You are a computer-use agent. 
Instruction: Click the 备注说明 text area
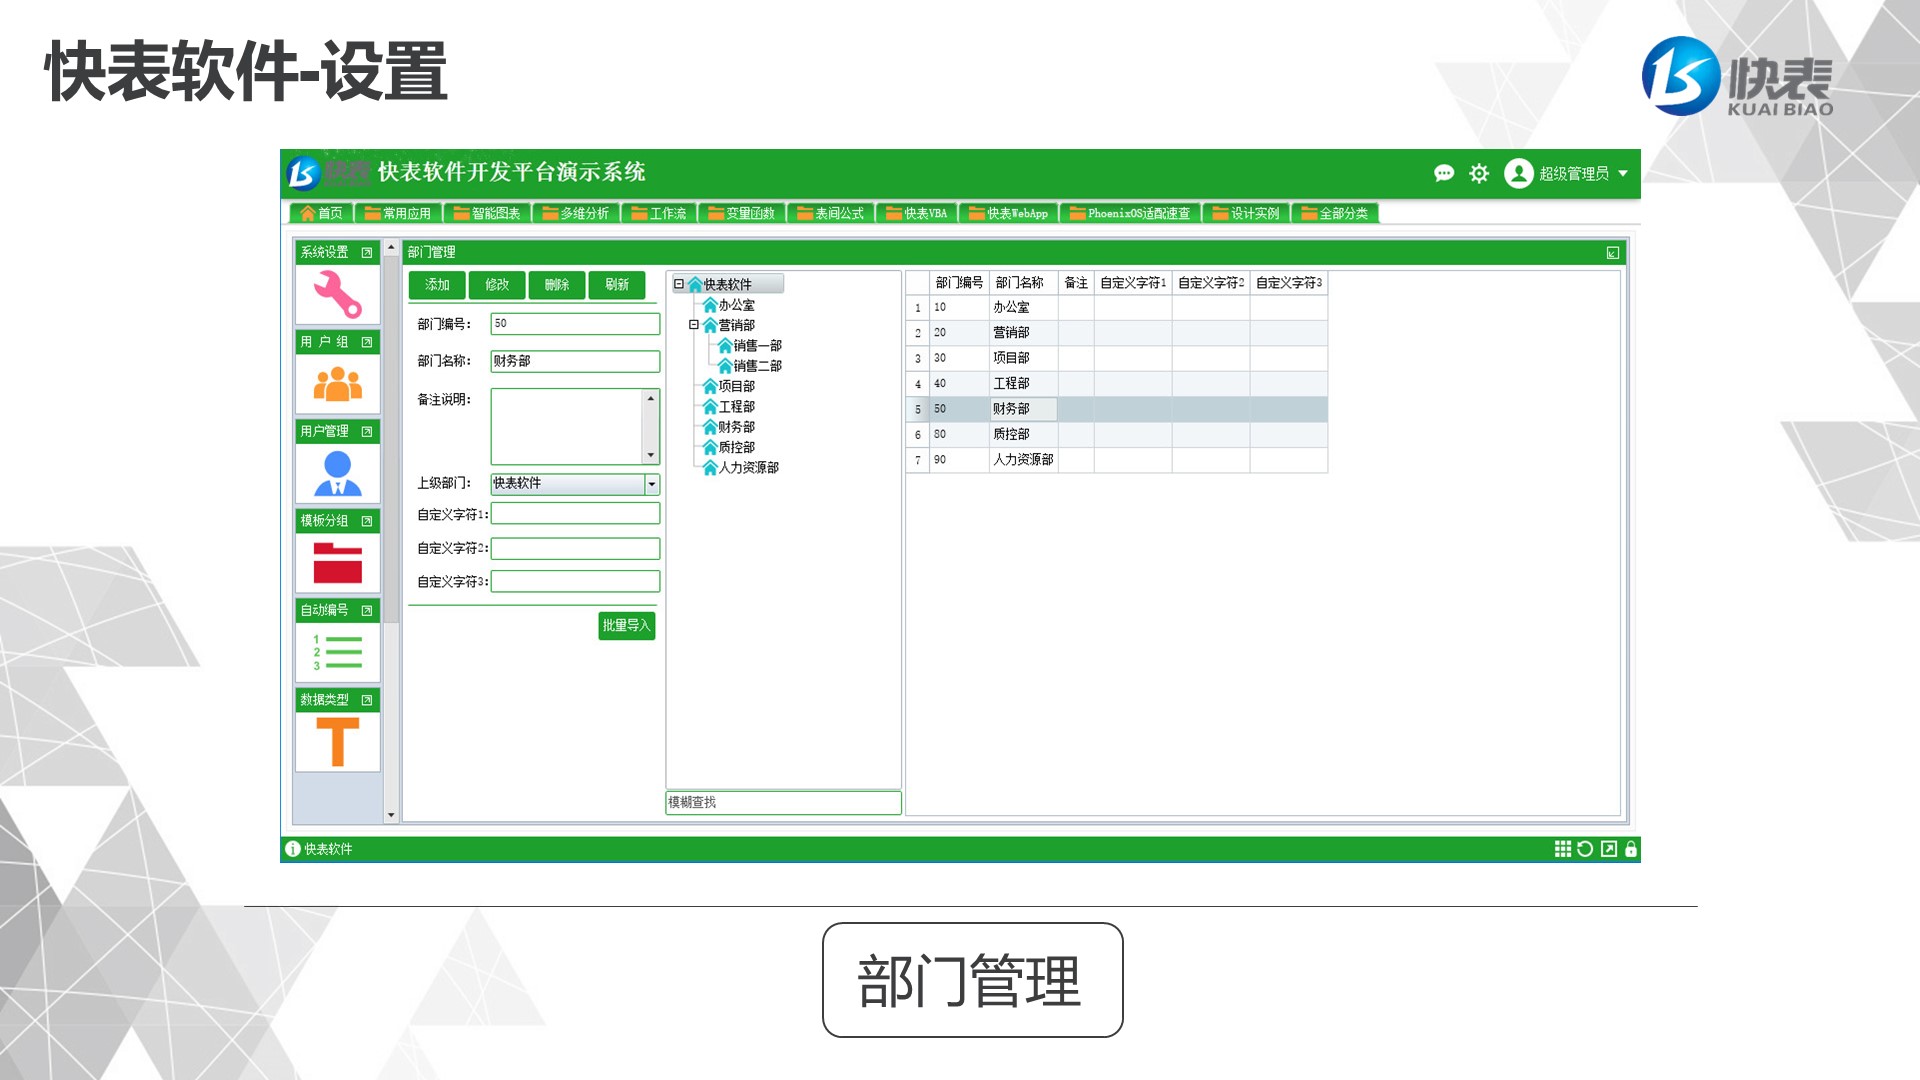[x=567, y=426]
